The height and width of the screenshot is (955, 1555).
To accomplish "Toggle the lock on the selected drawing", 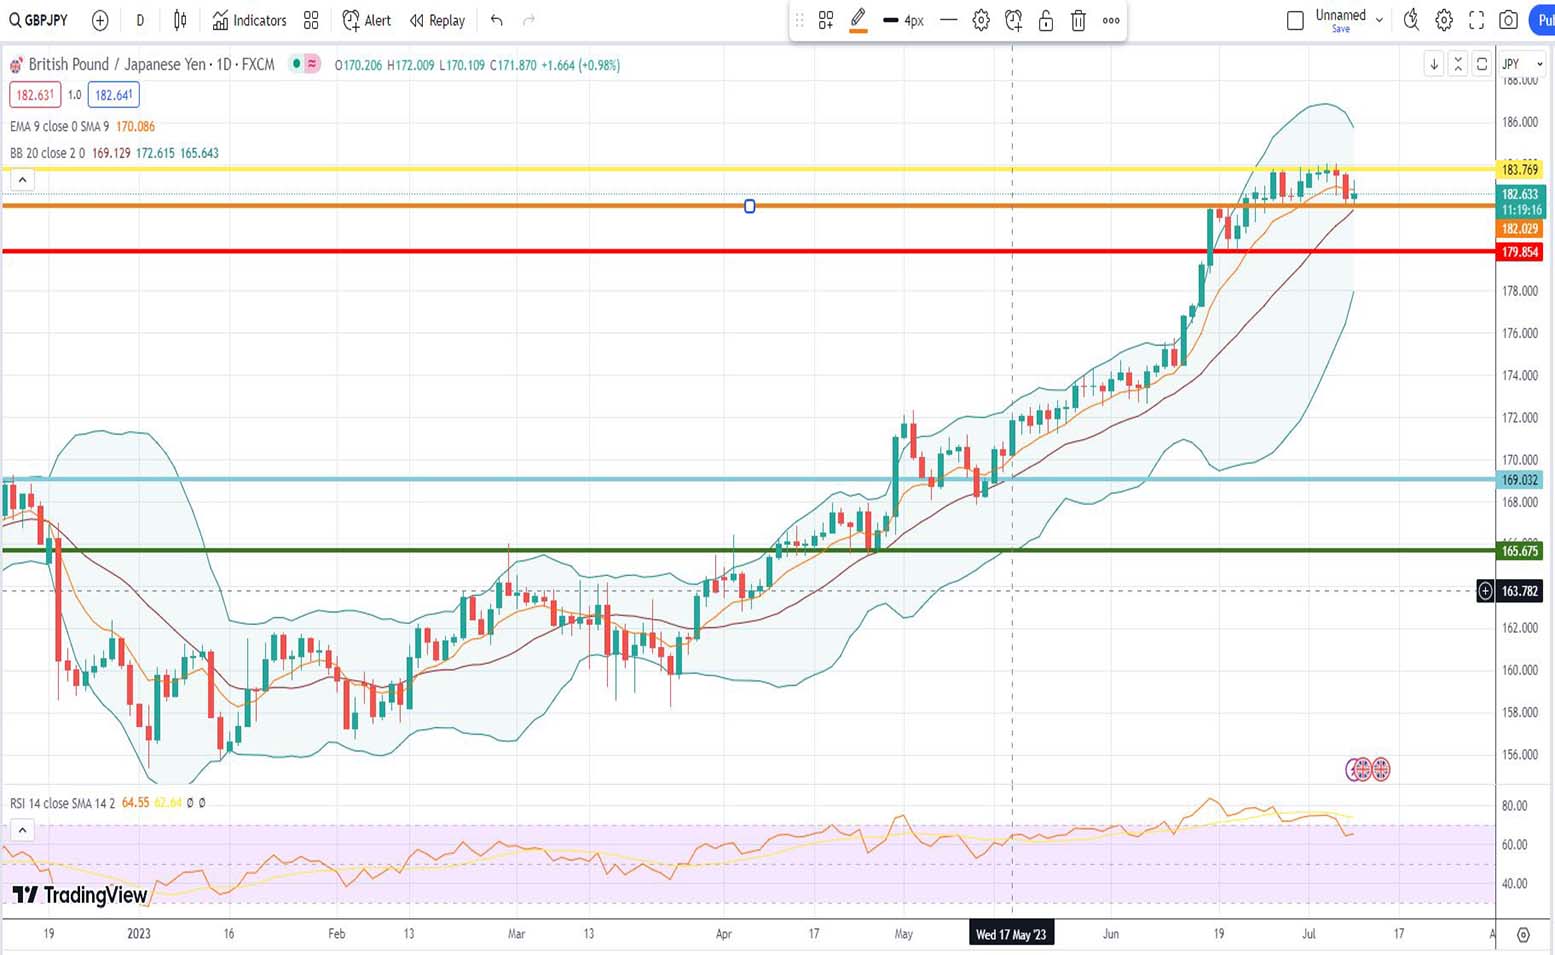I will (x=1046, y=20).
